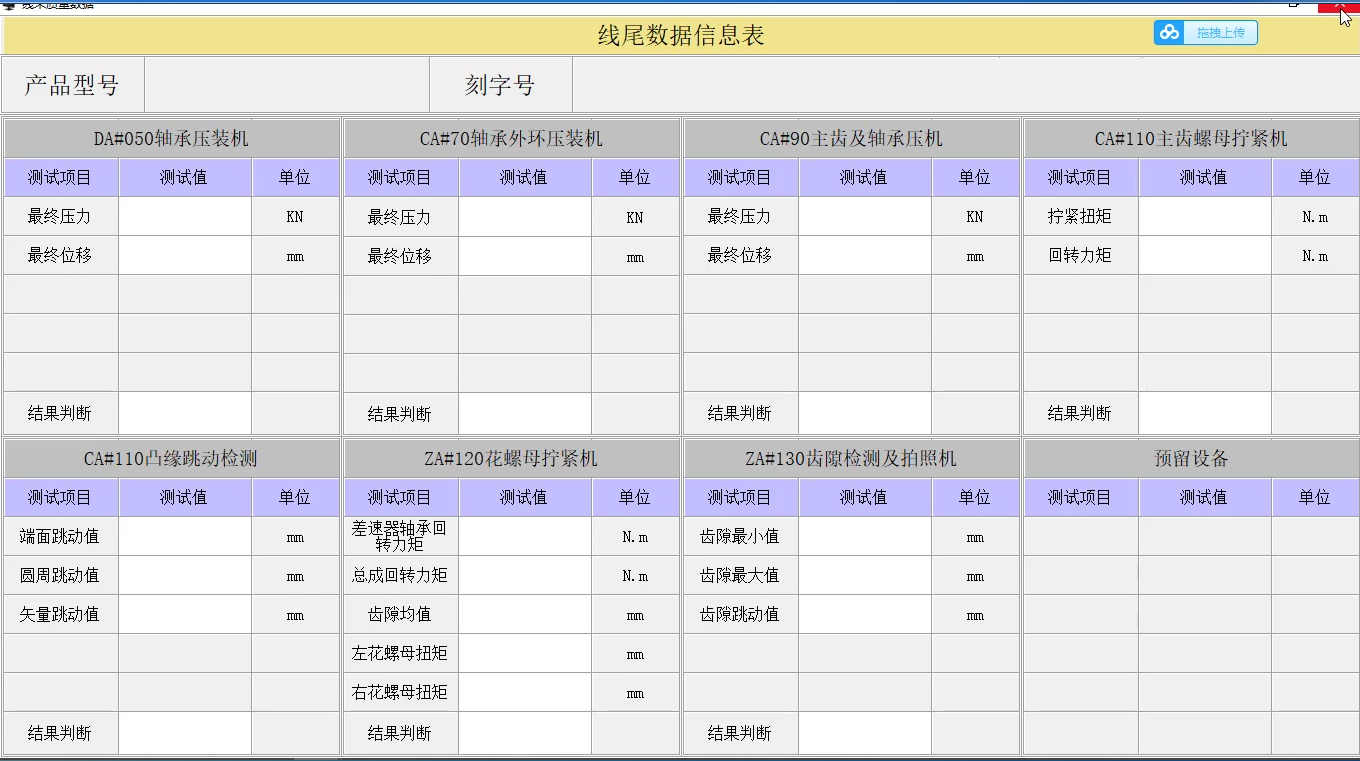
Task: Click the CA#110凸缘跳动检测 panel header
Action: [x=171, y=458]
